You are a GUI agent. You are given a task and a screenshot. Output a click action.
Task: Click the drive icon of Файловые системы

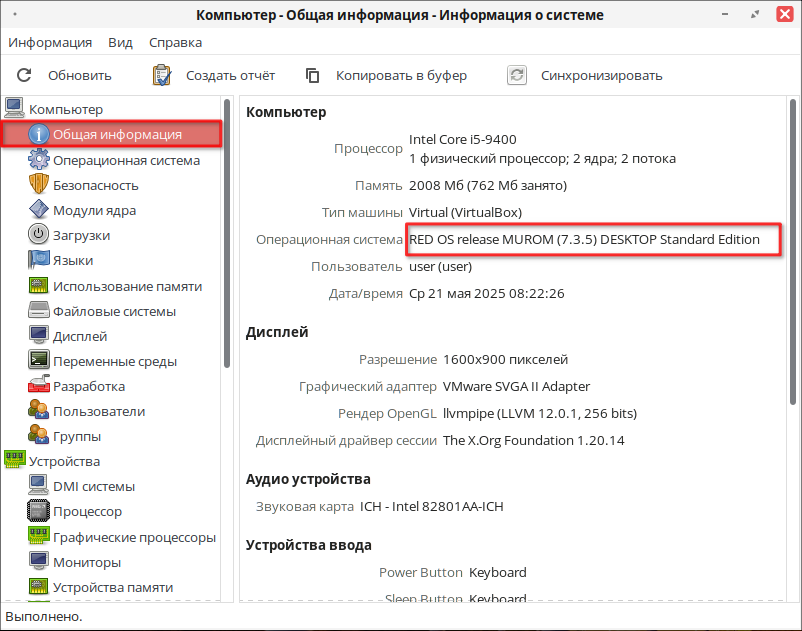(38, 310)
